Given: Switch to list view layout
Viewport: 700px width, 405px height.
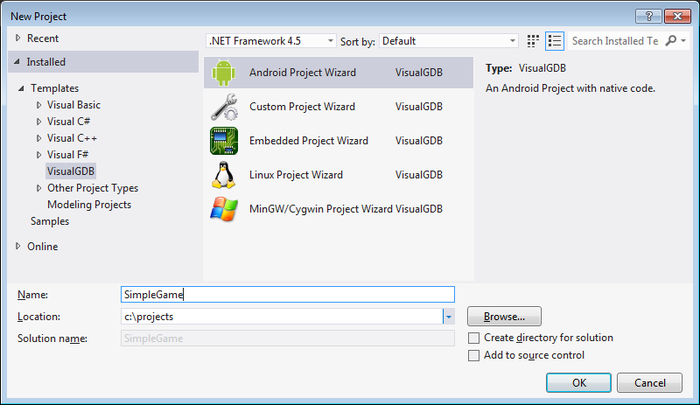Looking at the screenshot, I should (555, 41).
